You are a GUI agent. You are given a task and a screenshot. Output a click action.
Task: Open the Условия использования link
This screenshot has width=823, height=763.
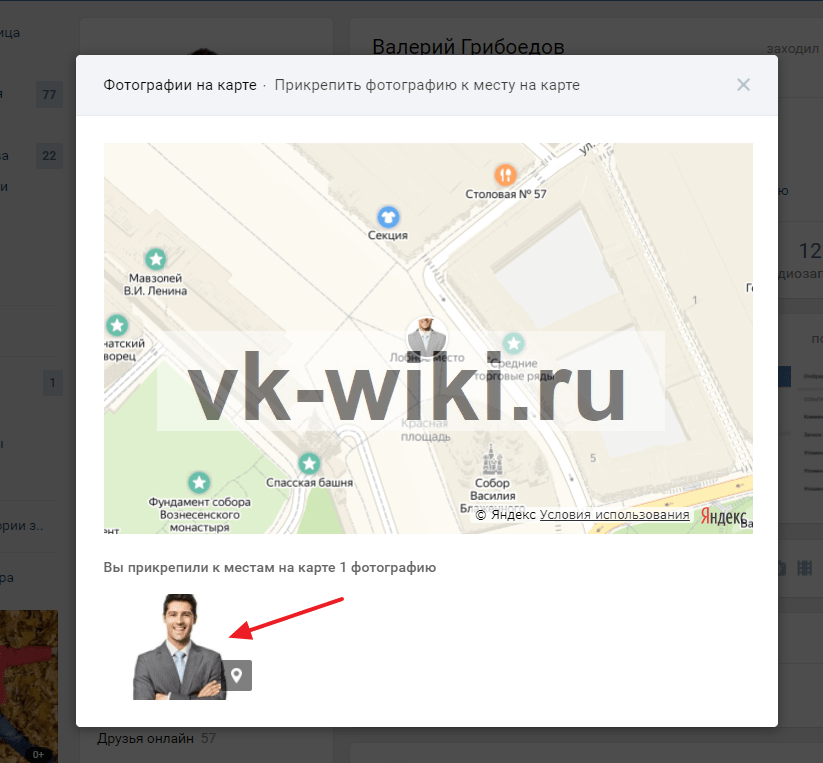pos(614,515)
